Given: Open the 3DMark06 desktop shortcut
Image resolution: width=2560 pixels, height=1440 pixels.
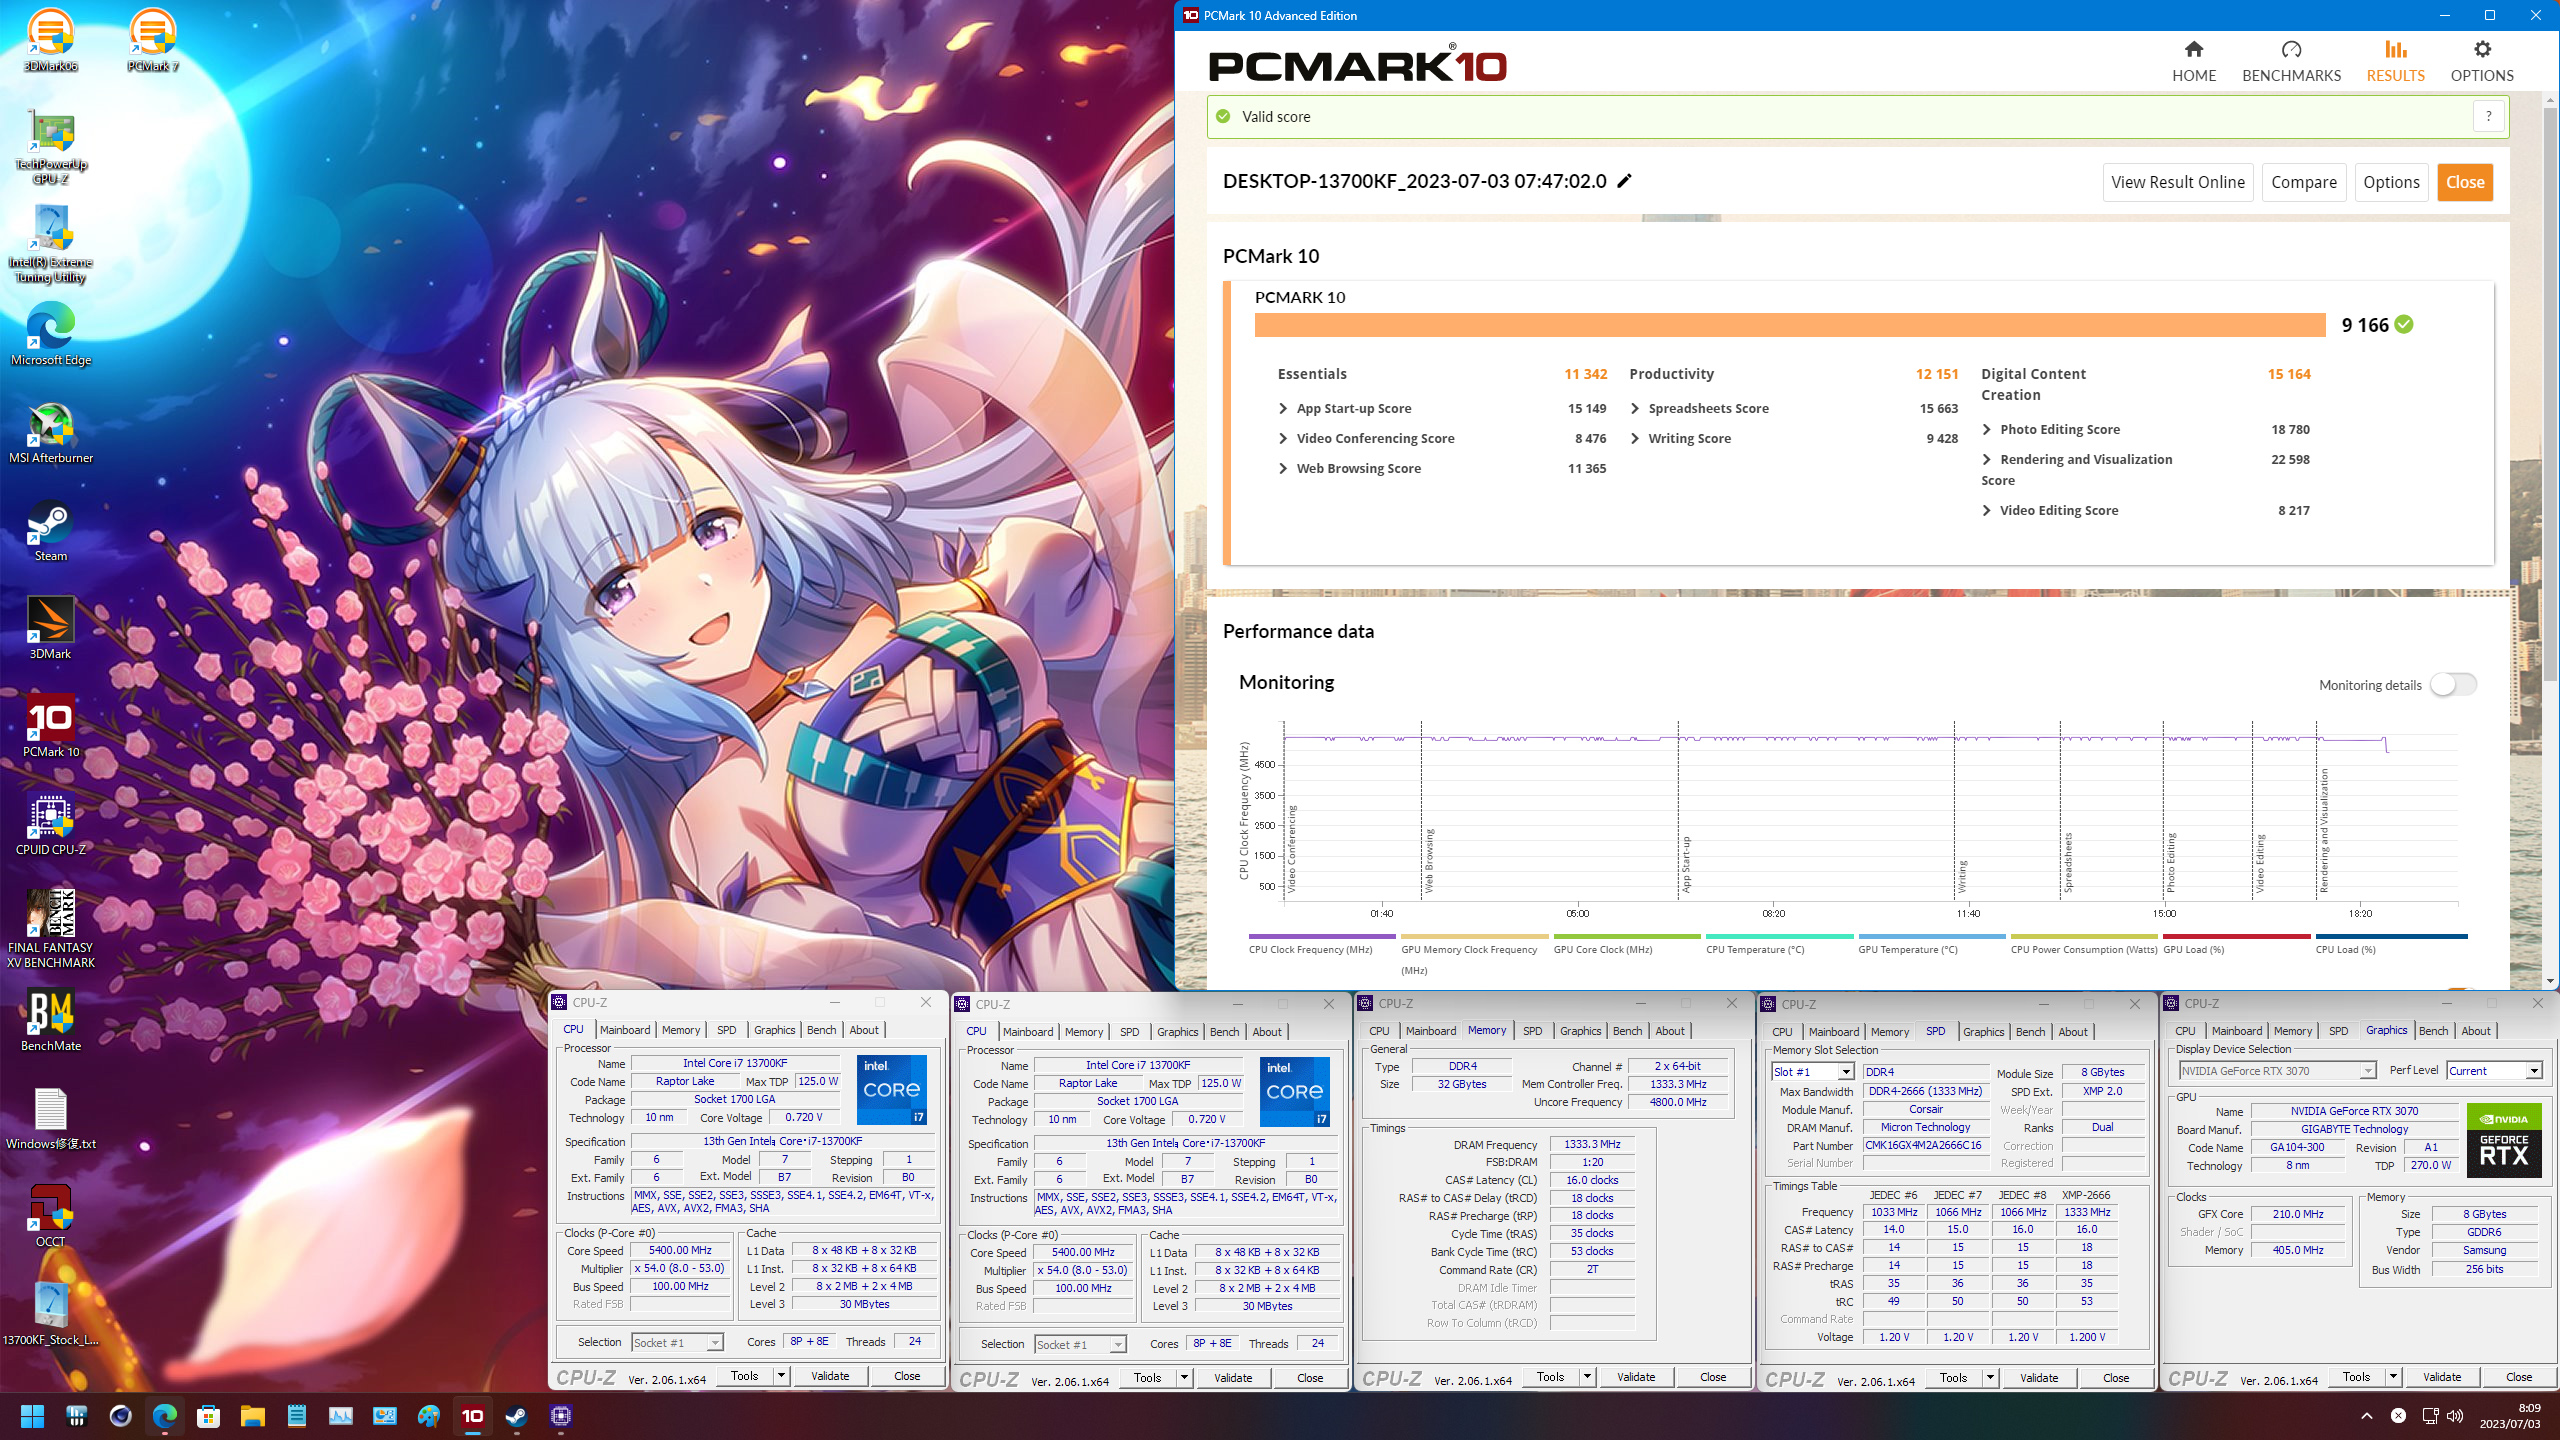Looking at the screenshot, I should pos(50,40).
